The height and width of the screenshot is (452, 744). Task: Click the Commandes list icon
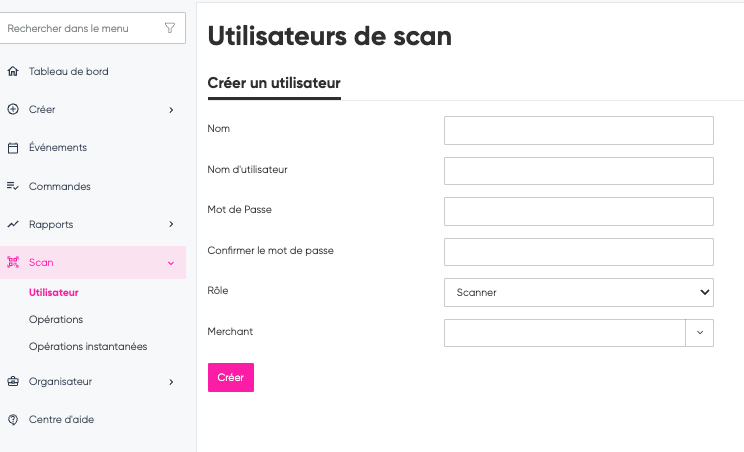pyautogui.click(x=13, y=186)
